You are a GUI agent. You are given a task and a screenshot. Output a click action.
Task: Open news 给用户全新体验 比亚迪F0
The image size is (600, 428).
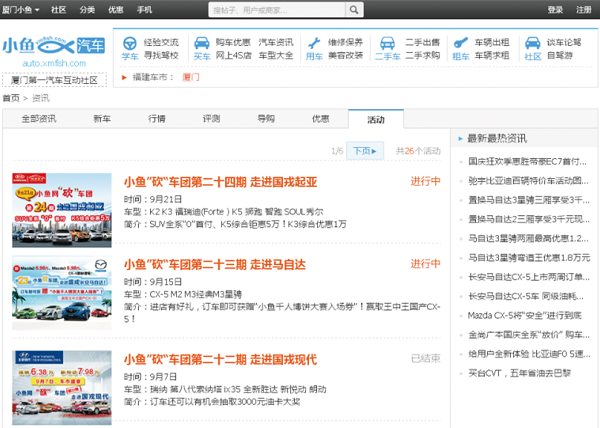click(x=529, y=354)
